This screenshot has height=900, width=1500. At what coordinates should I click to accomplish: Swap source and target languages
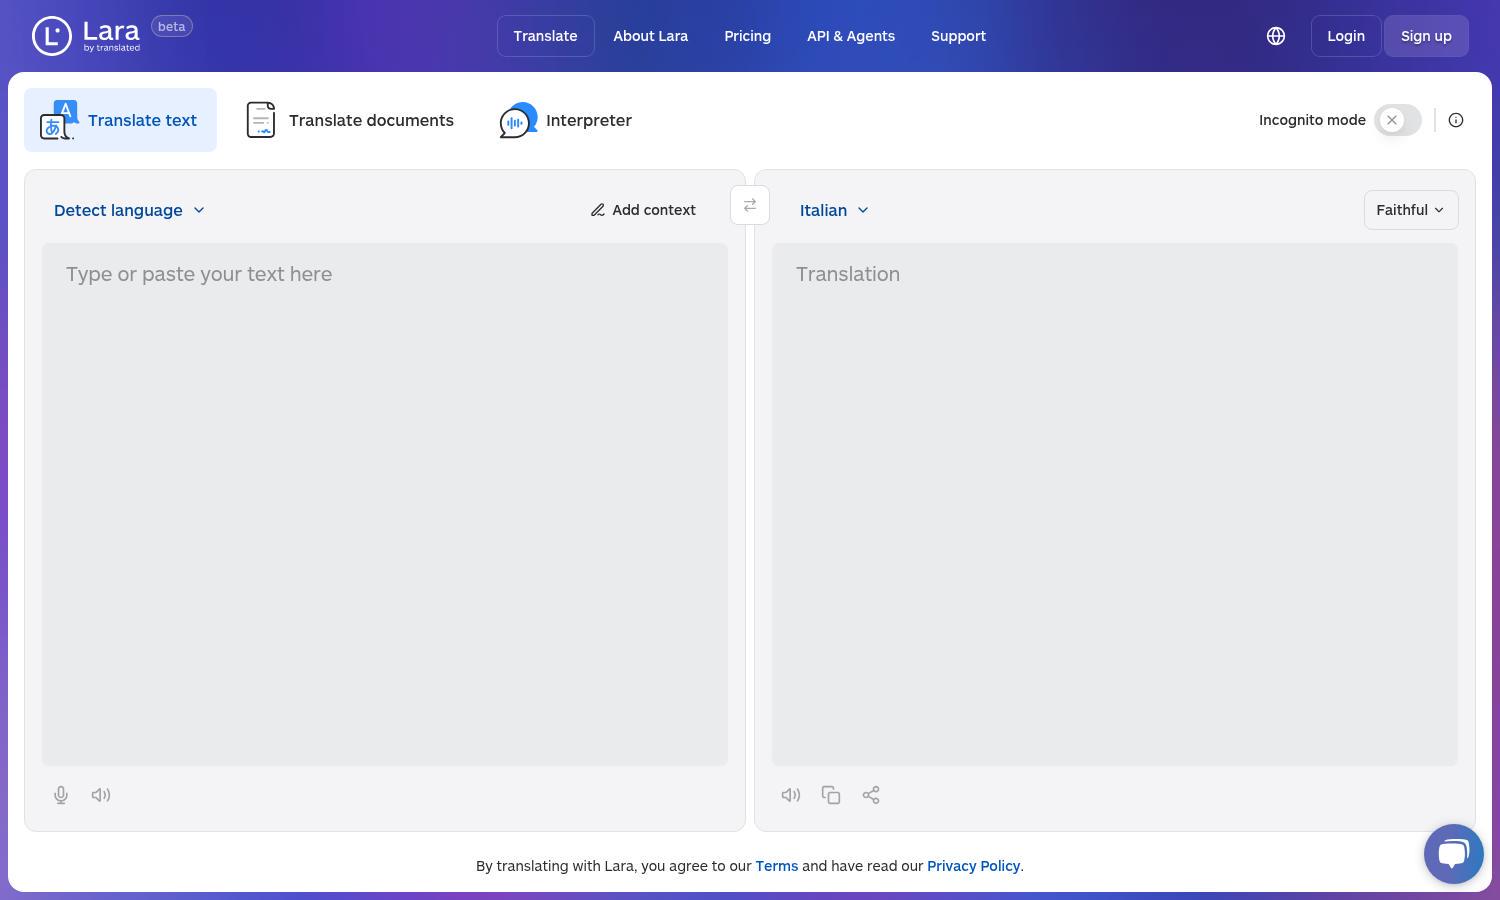[x=750, y=205]
